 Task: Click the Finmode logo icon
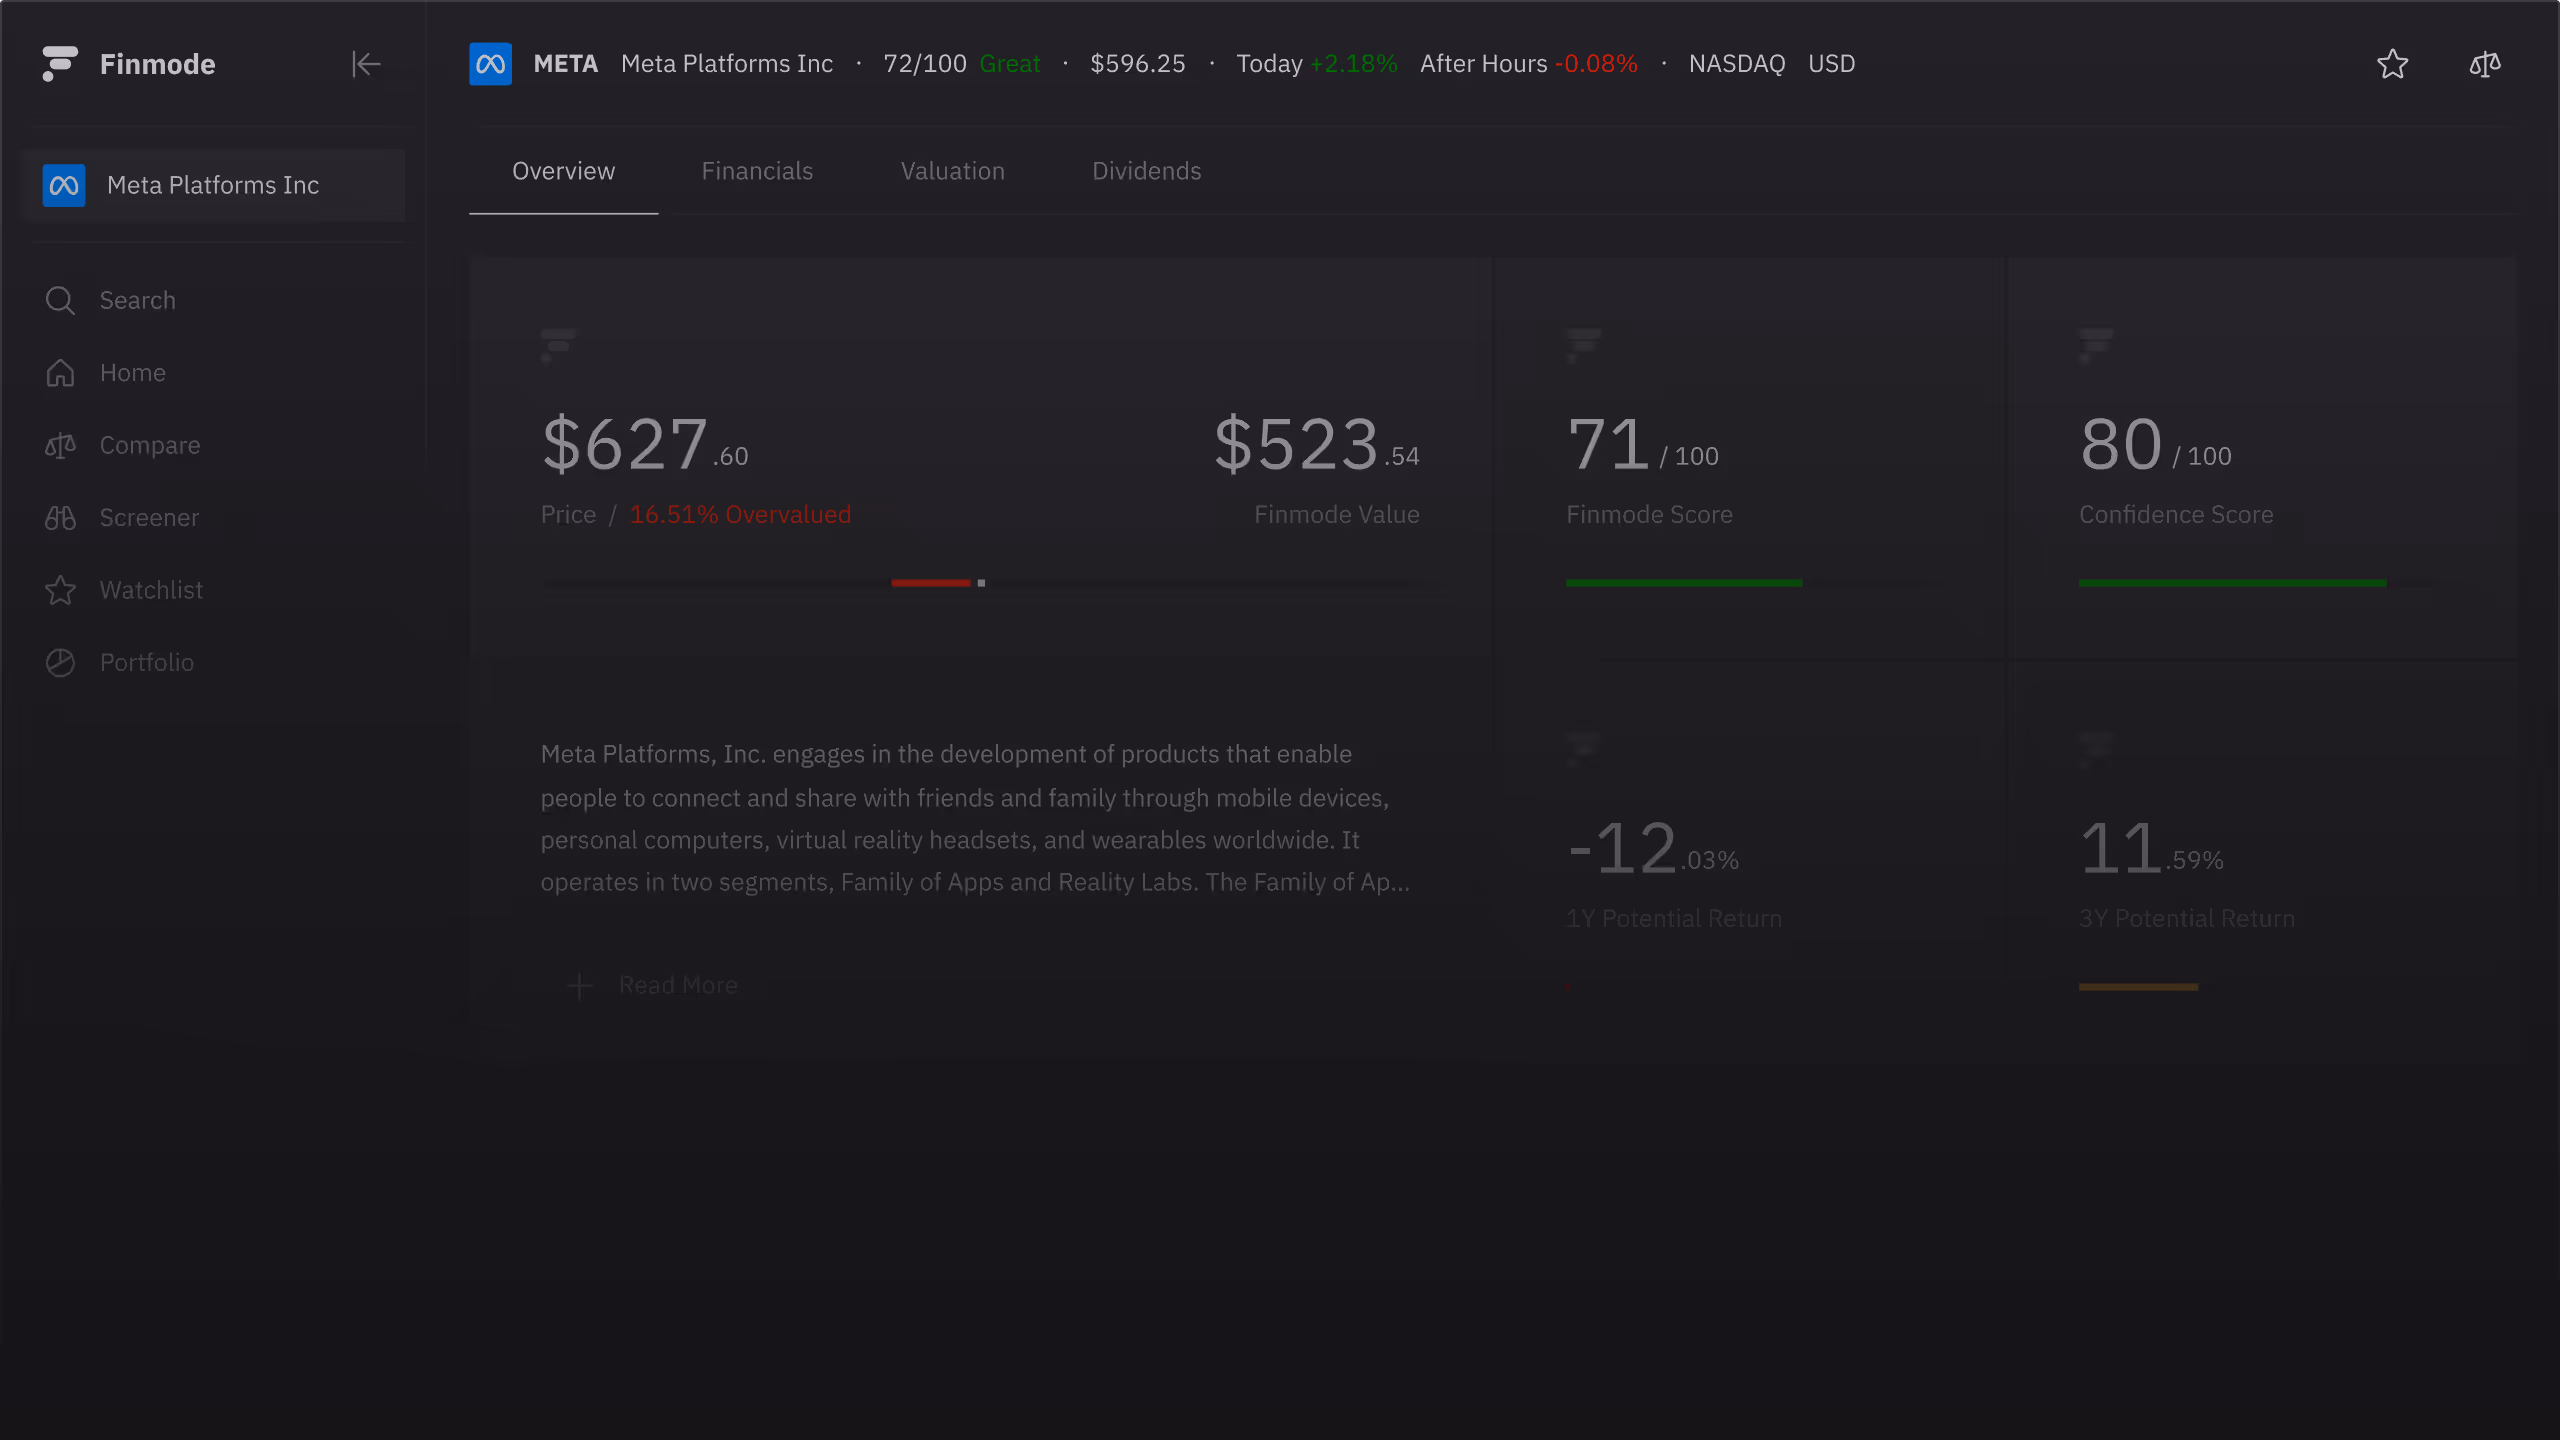click(59, 64)
